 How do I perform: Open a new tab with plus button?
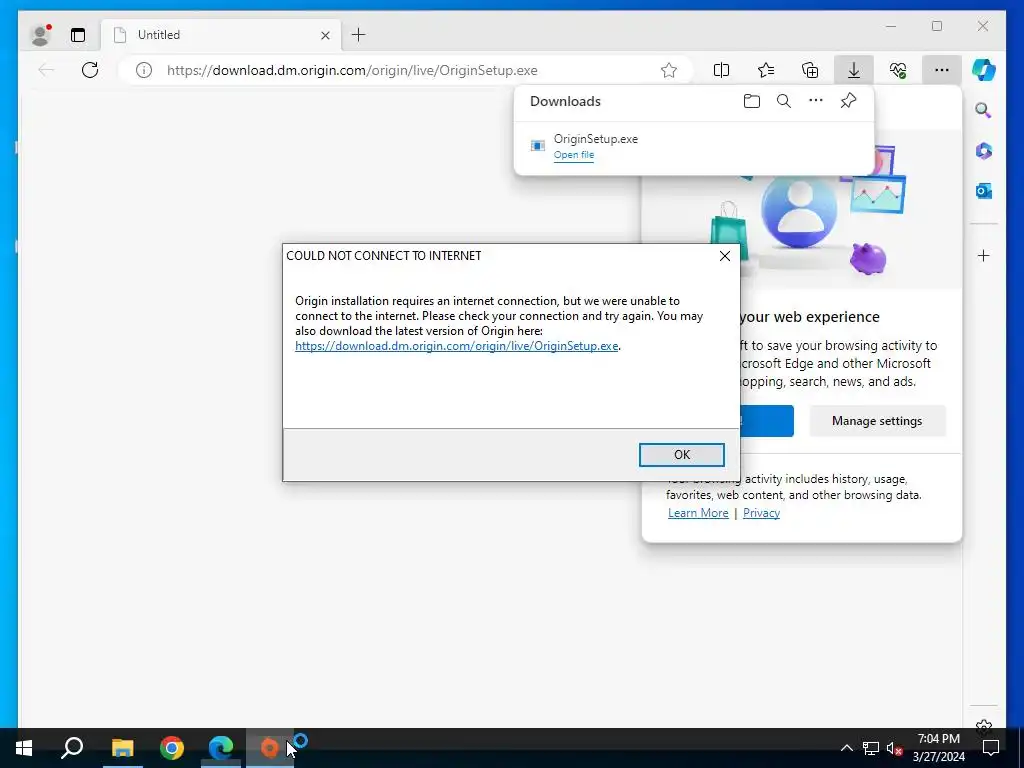[359, 35]
